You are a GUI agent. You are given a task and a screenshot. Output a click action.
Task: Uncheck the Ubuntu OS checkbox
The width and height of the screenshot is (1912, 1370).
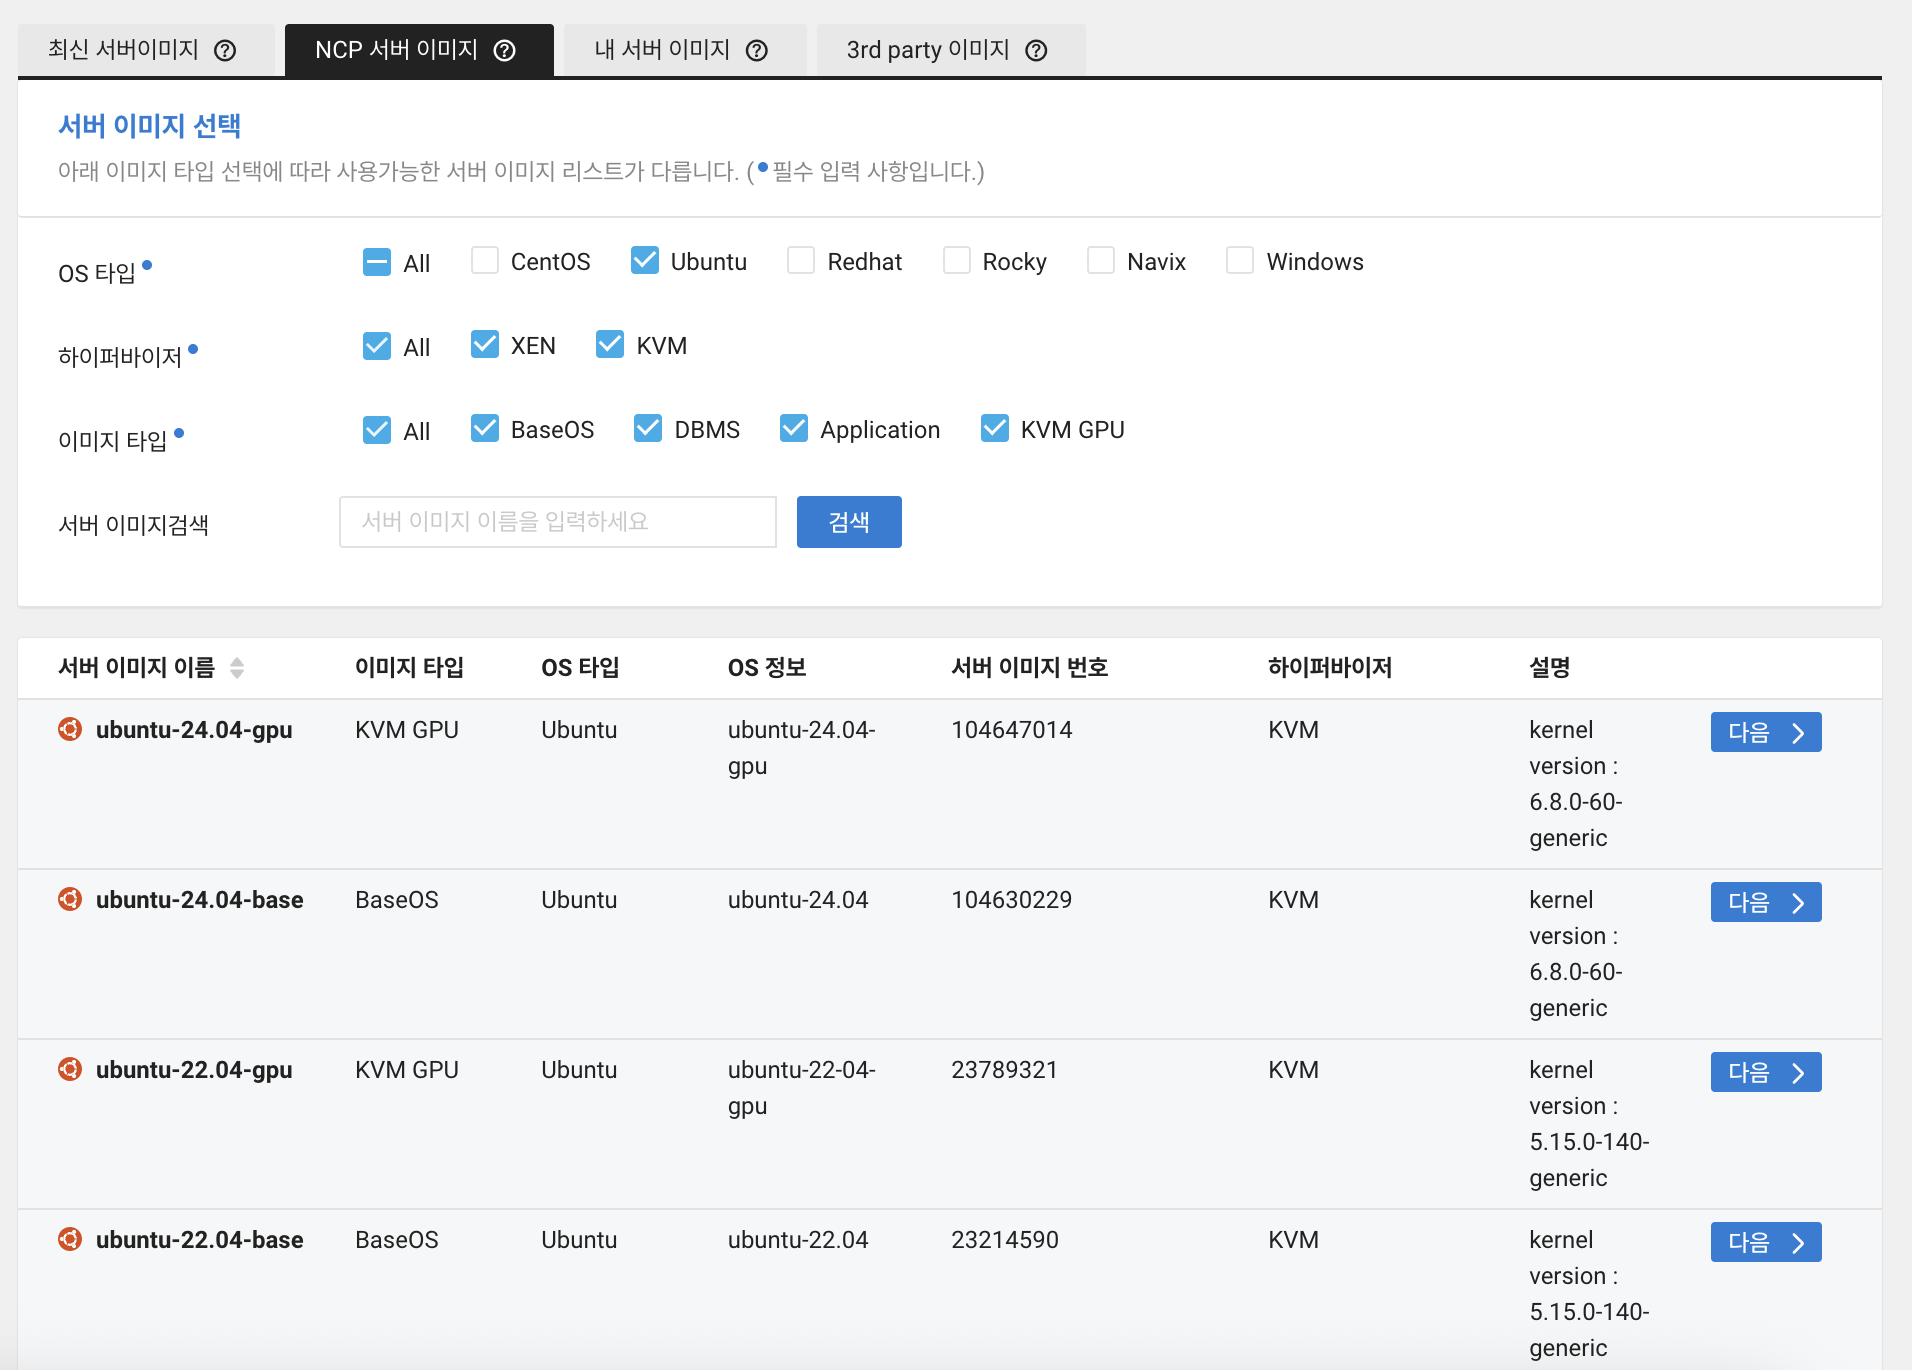645,261
